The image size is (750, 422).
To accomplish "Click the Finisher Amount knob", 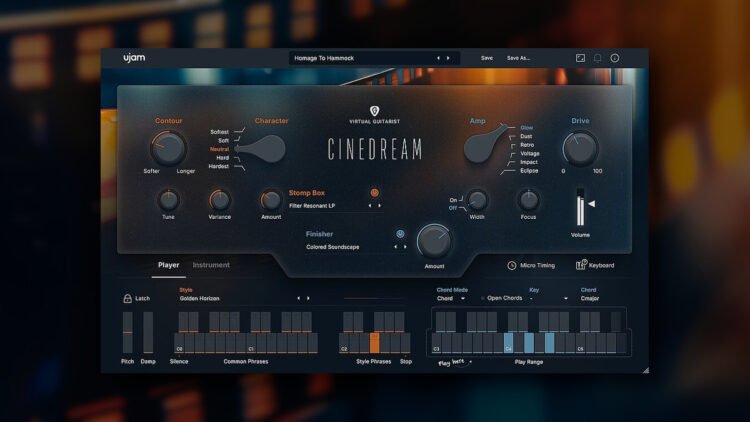I will [x=434, y=242].
